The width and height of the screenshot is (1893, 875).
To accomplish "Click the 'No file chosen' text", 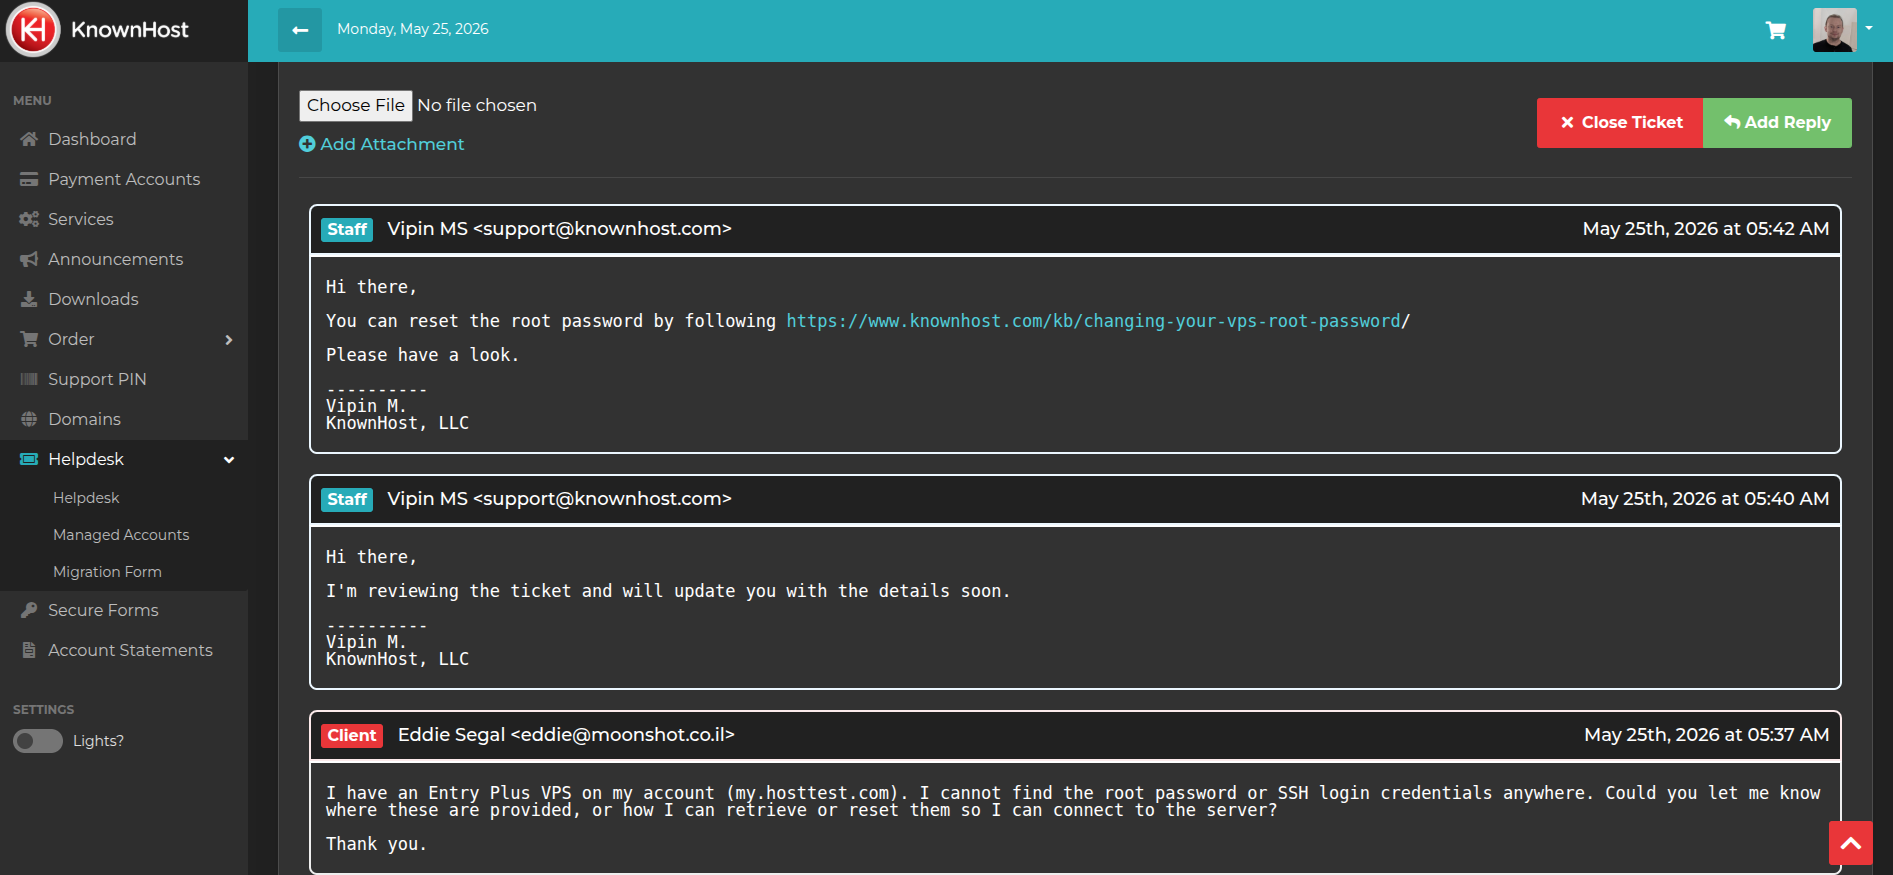I will coord(477,105).
